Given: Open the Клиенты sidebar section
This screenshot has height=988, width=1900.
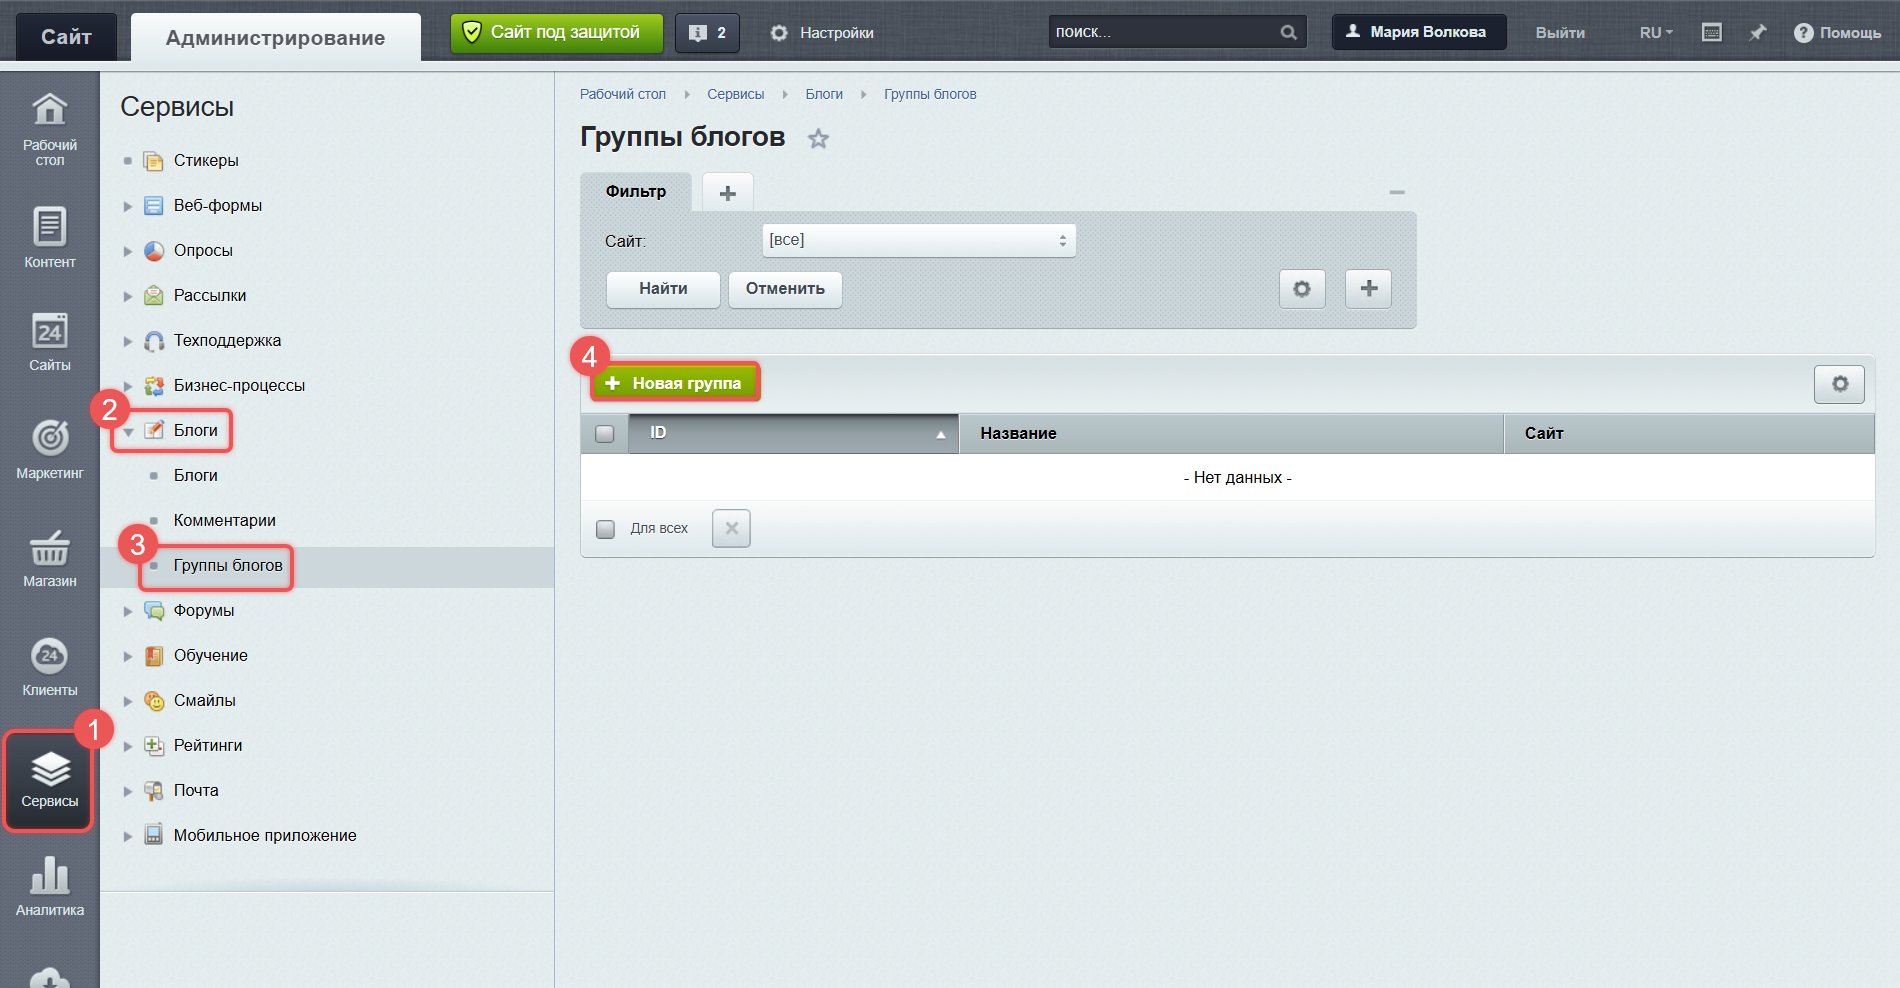Looking at the screenshot, I should coord(50,667).
